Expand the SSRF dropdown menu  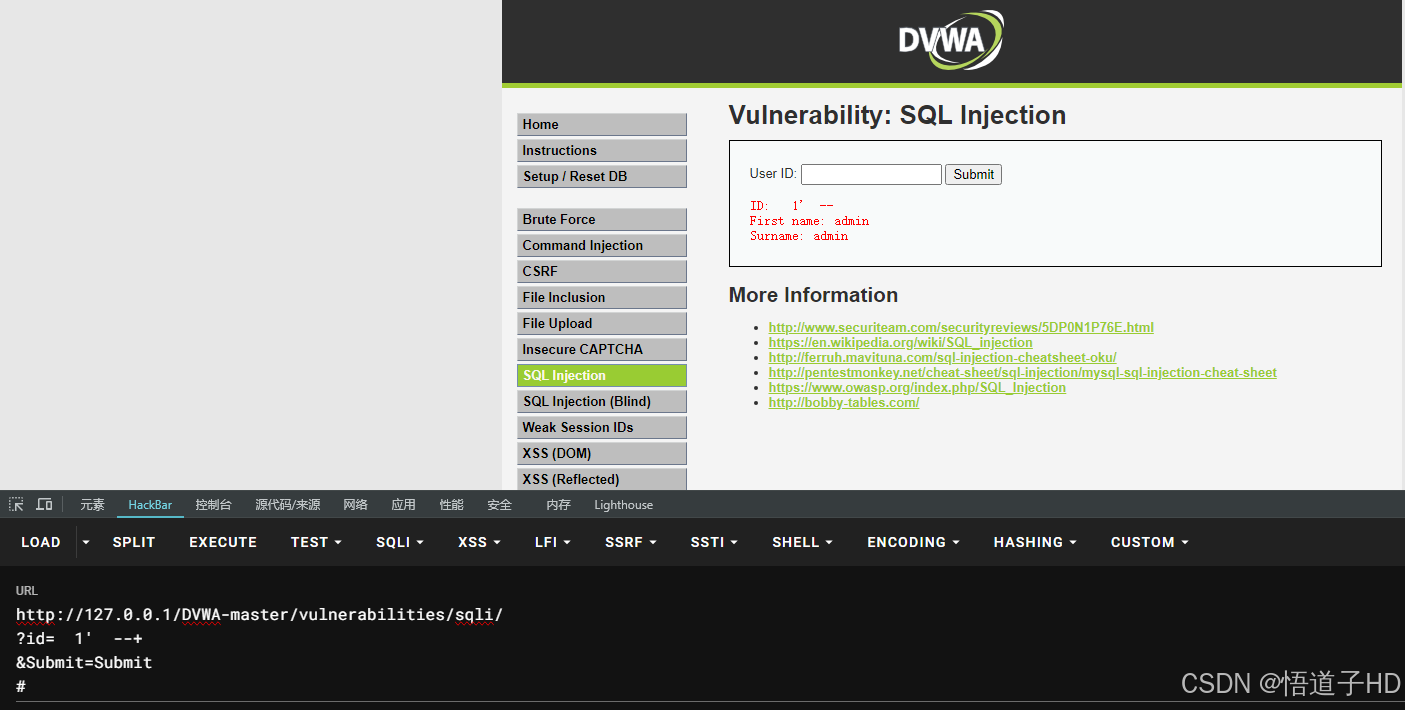pos(631,542)
